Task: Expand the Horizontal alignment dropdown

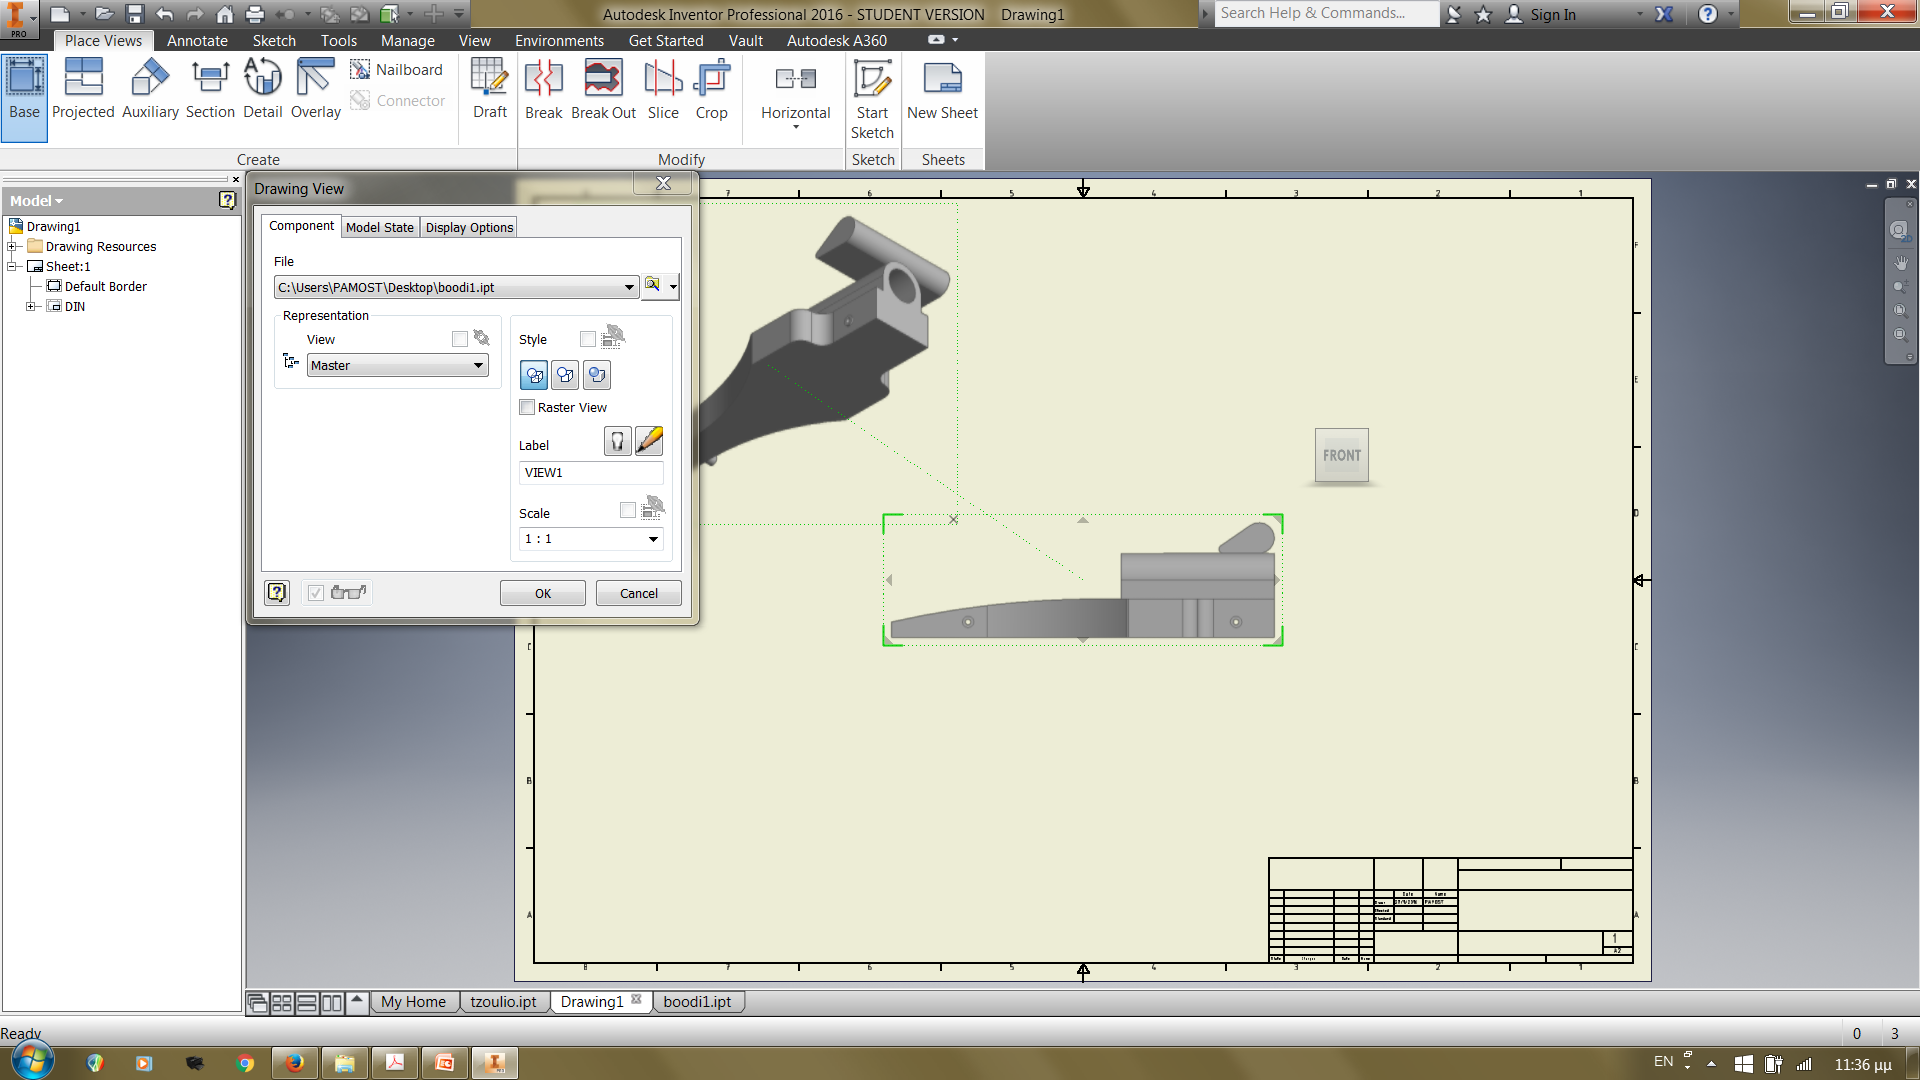Action: tap(796, 127)
